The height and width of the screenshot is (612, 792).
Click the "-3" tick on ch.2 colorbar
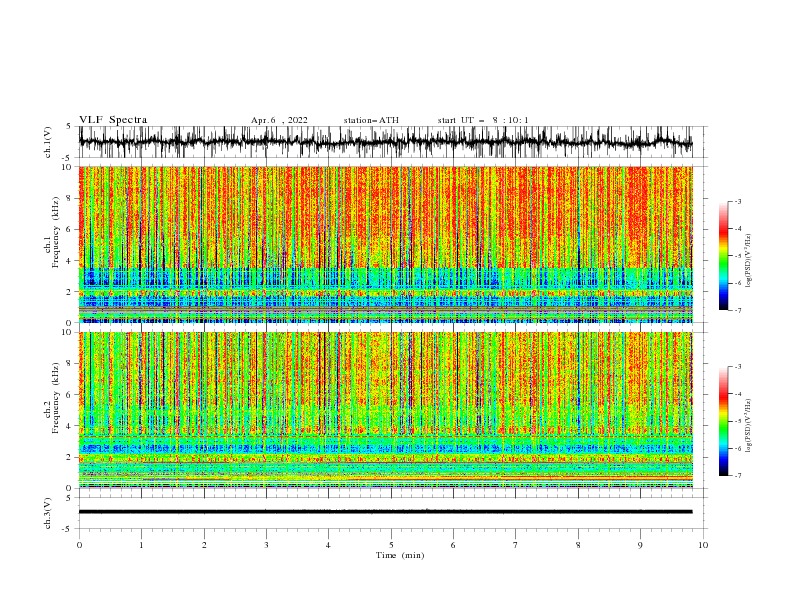tap(737, 367)
